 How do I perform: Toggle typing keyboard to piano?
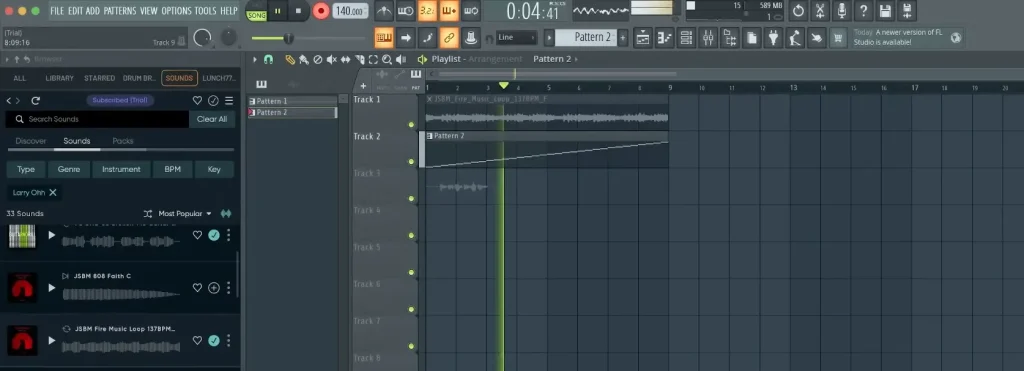pyautogui.click(x=384, y=38)
